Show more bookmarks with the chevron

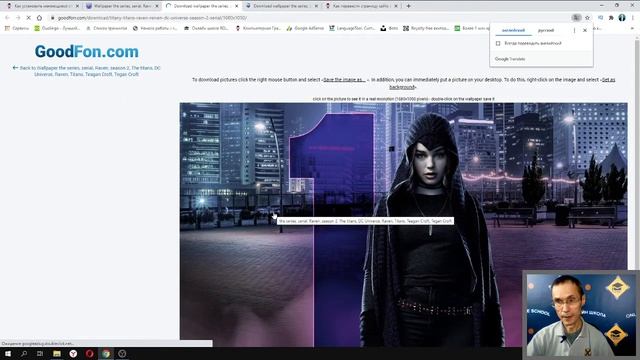632,28
